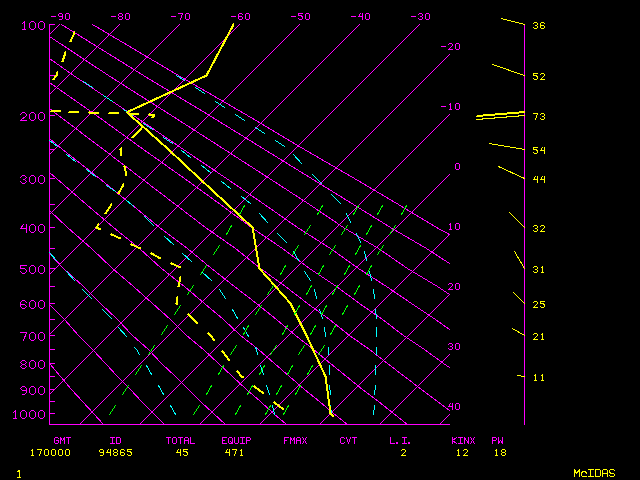Click the 73 knot wind speed value
This screenshot has width=640, height=480.
pyautogui.click(x=538, y=117)
